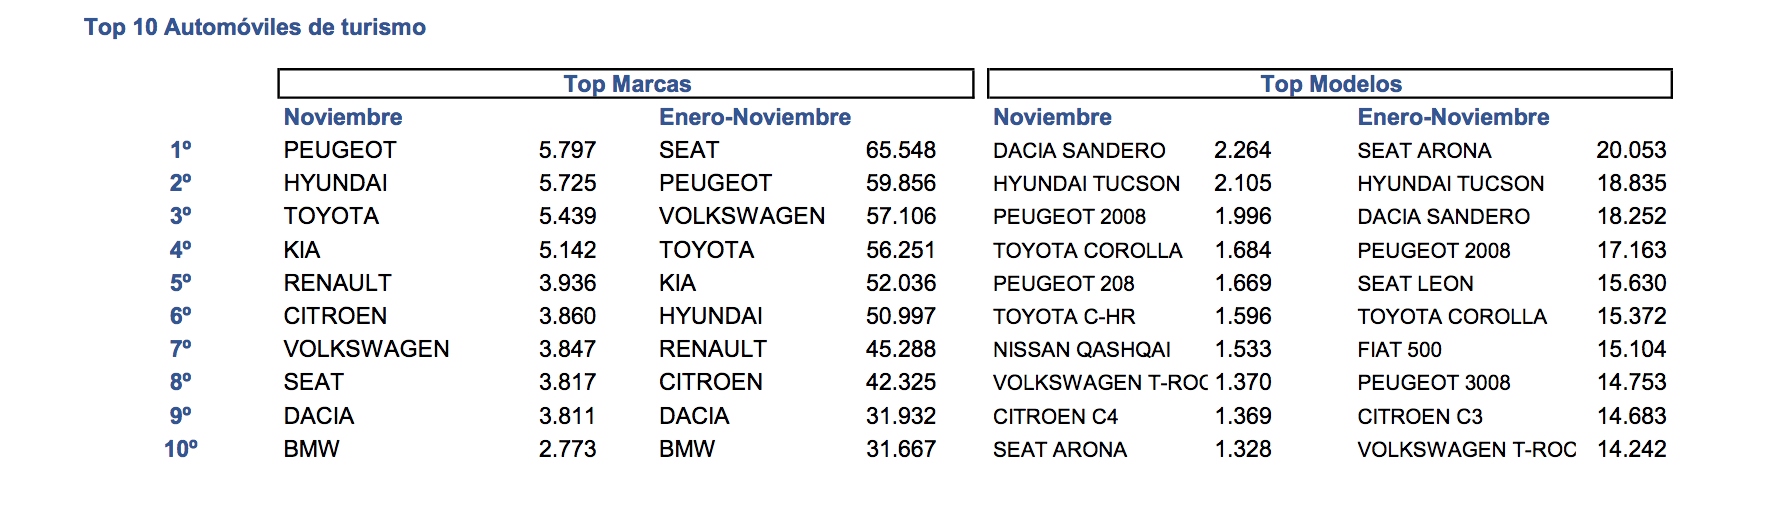The height and width of the screenshot is (512, 1792).
Task: Click the value 2.773 next to BMW
Action: 567,449
